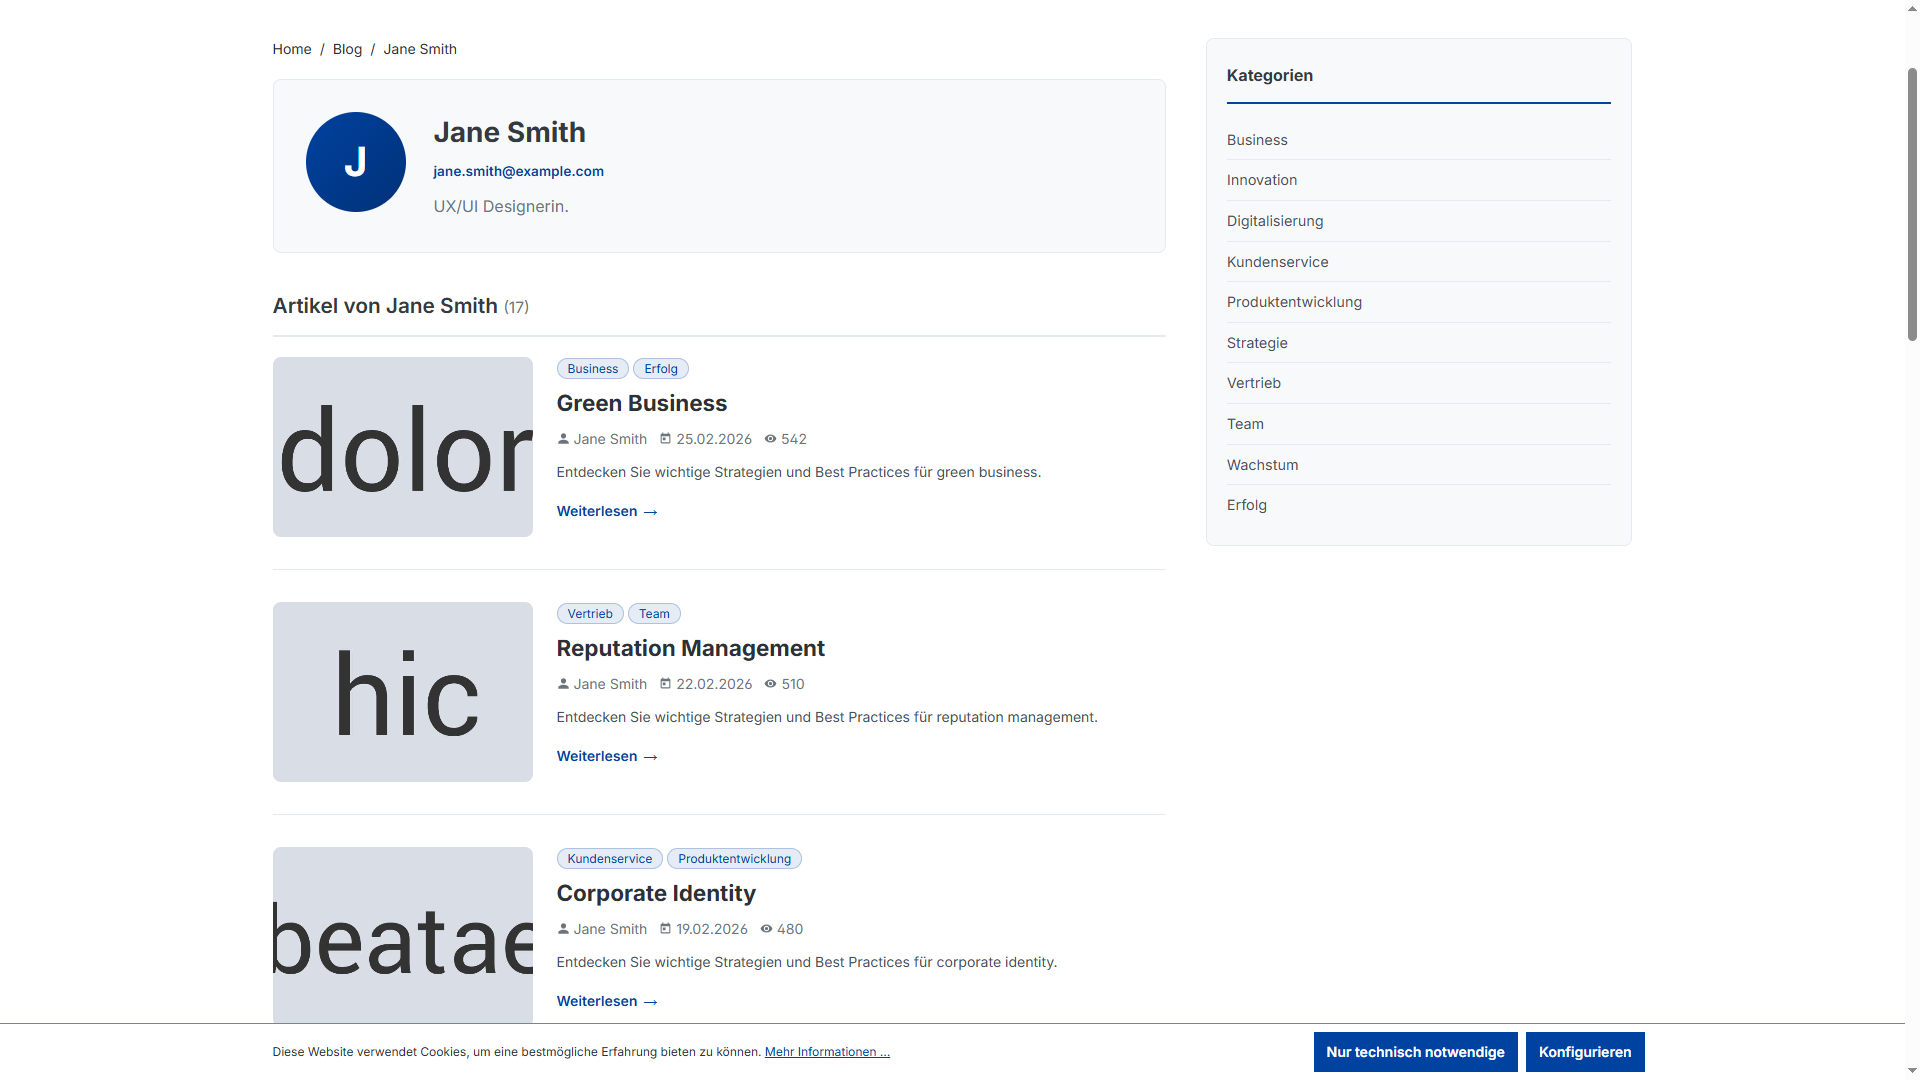Click the Kategorien sidebar heading

click(x=1270, y=75)
